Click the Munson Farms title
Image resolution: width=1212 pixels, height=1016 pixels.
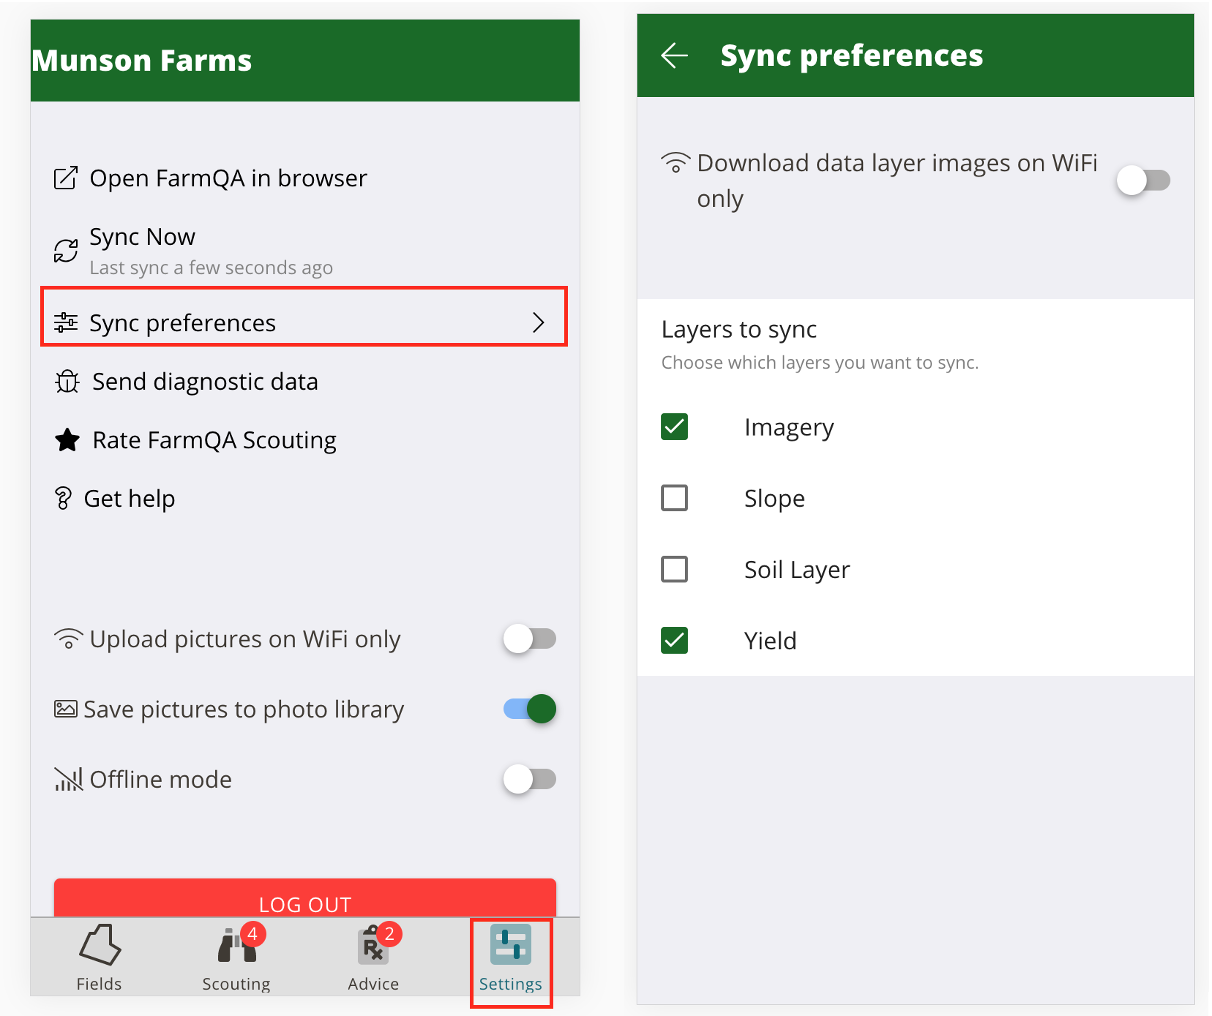click(142, 61)
